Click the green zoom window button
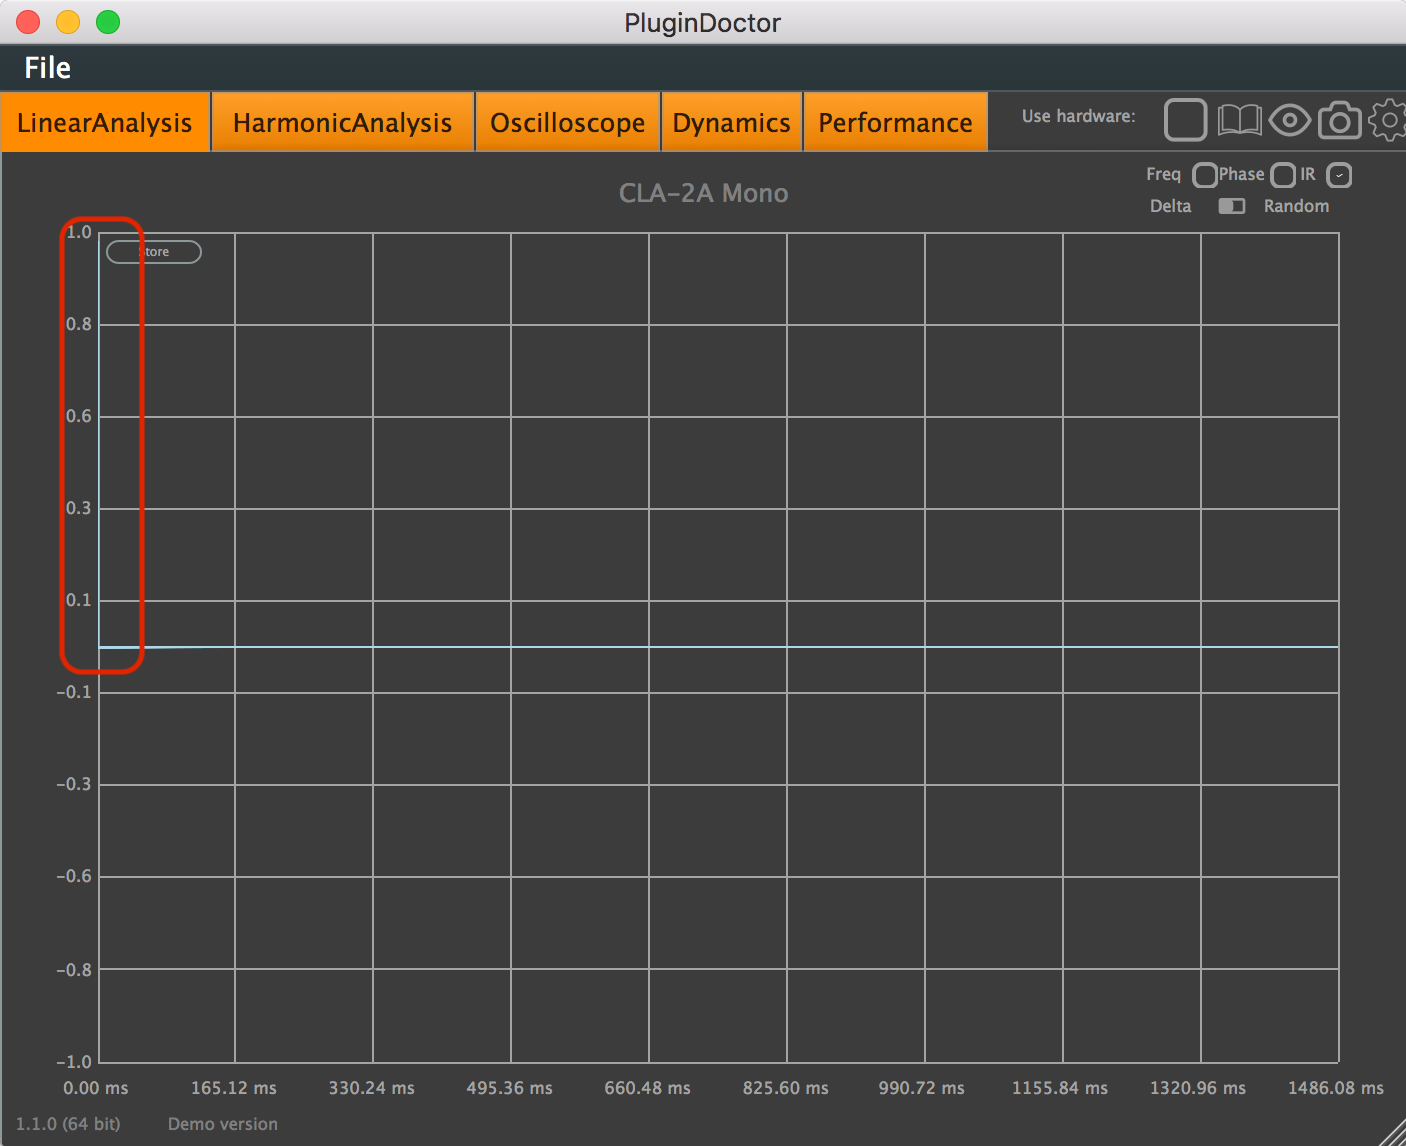The width and height of the screenshot is (1406, 1146). click(x=108, y=22)
